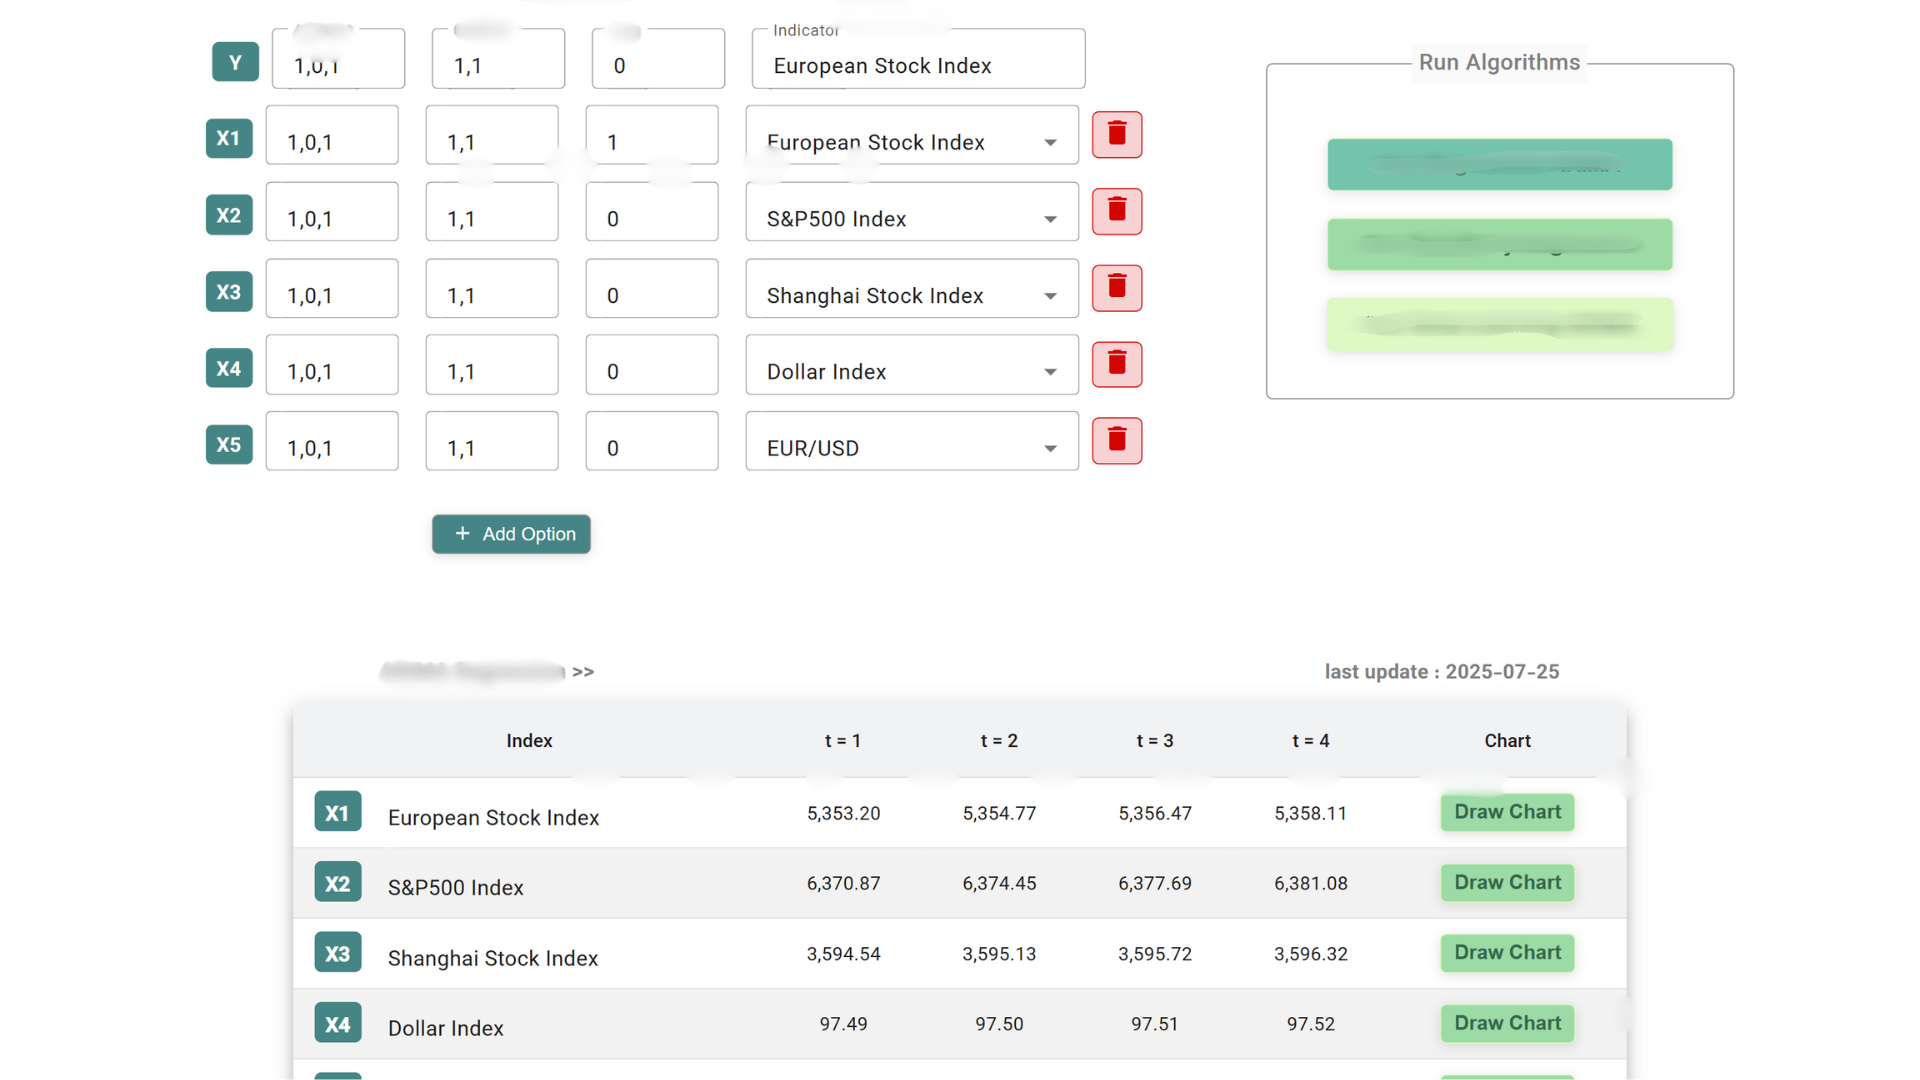Click the Chart column header
The image size is (1920, 1080).
[1507, 741]
